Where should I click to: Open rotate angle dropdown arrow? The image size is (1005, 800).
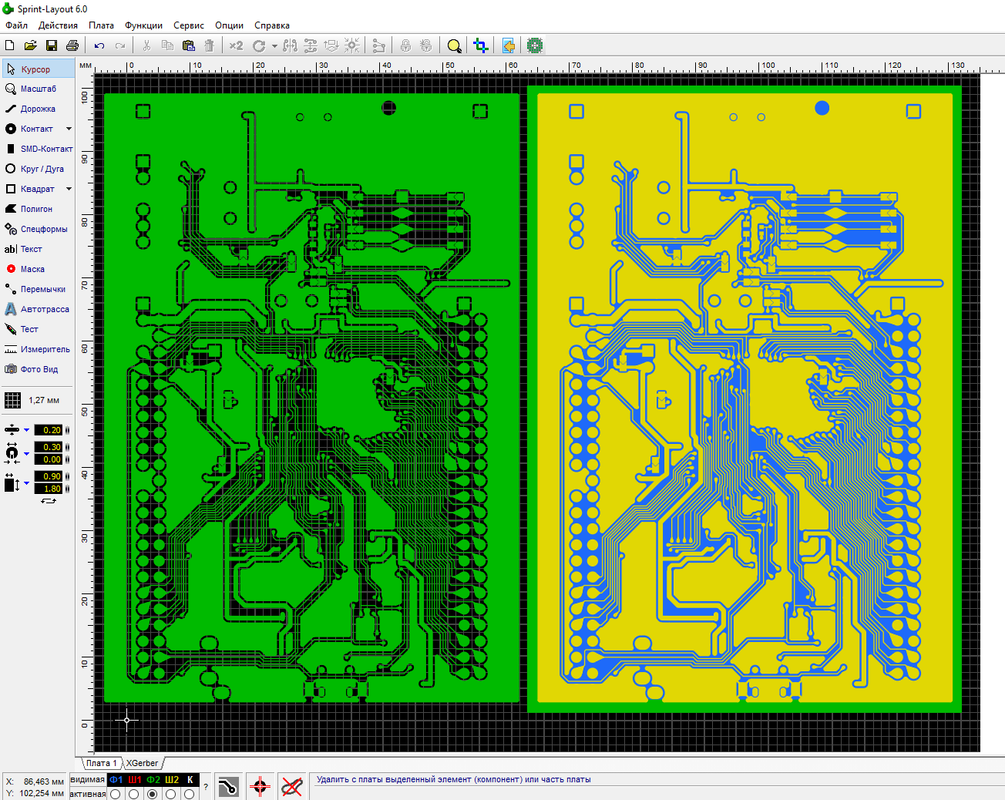coord(274,46)
